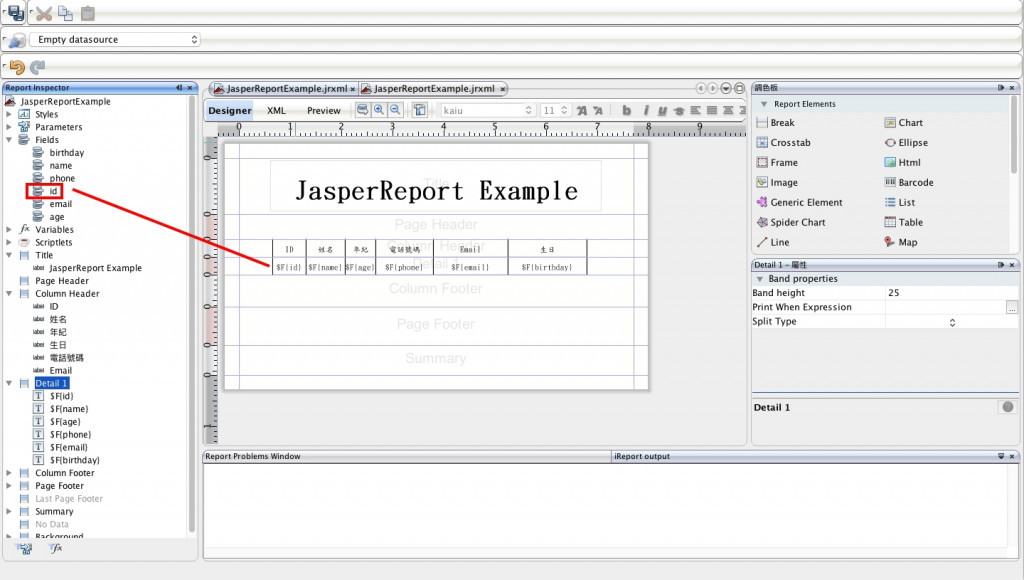The height and width of the screenshot is (580, 1024).
Task: Open the kaiu font name dropdown
Action: (487, 110)
